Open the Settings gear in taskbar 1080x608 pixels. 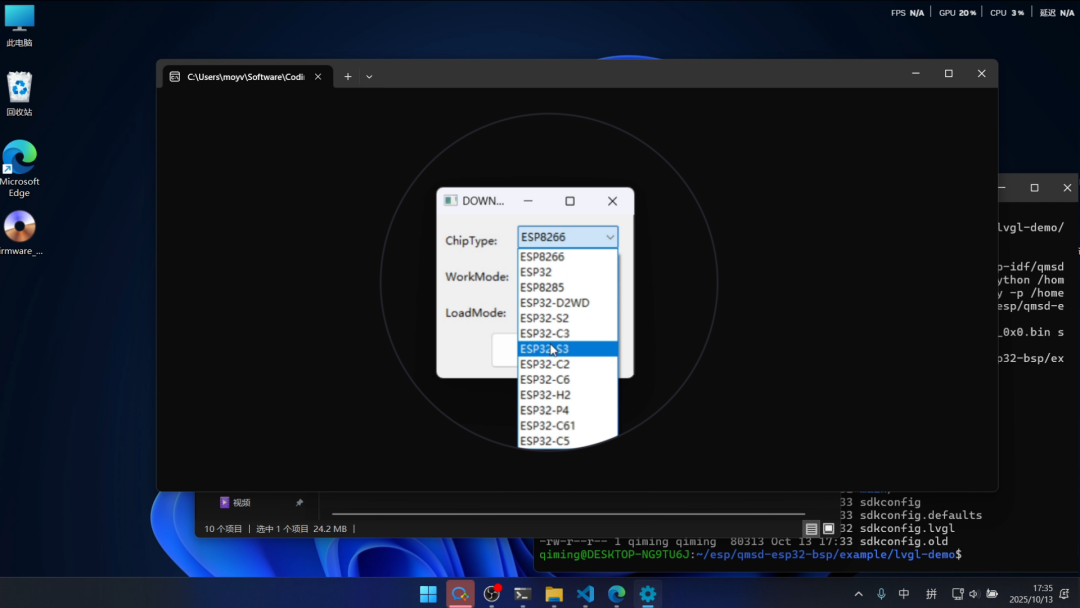pyautogui.click(x=648, y=594)
